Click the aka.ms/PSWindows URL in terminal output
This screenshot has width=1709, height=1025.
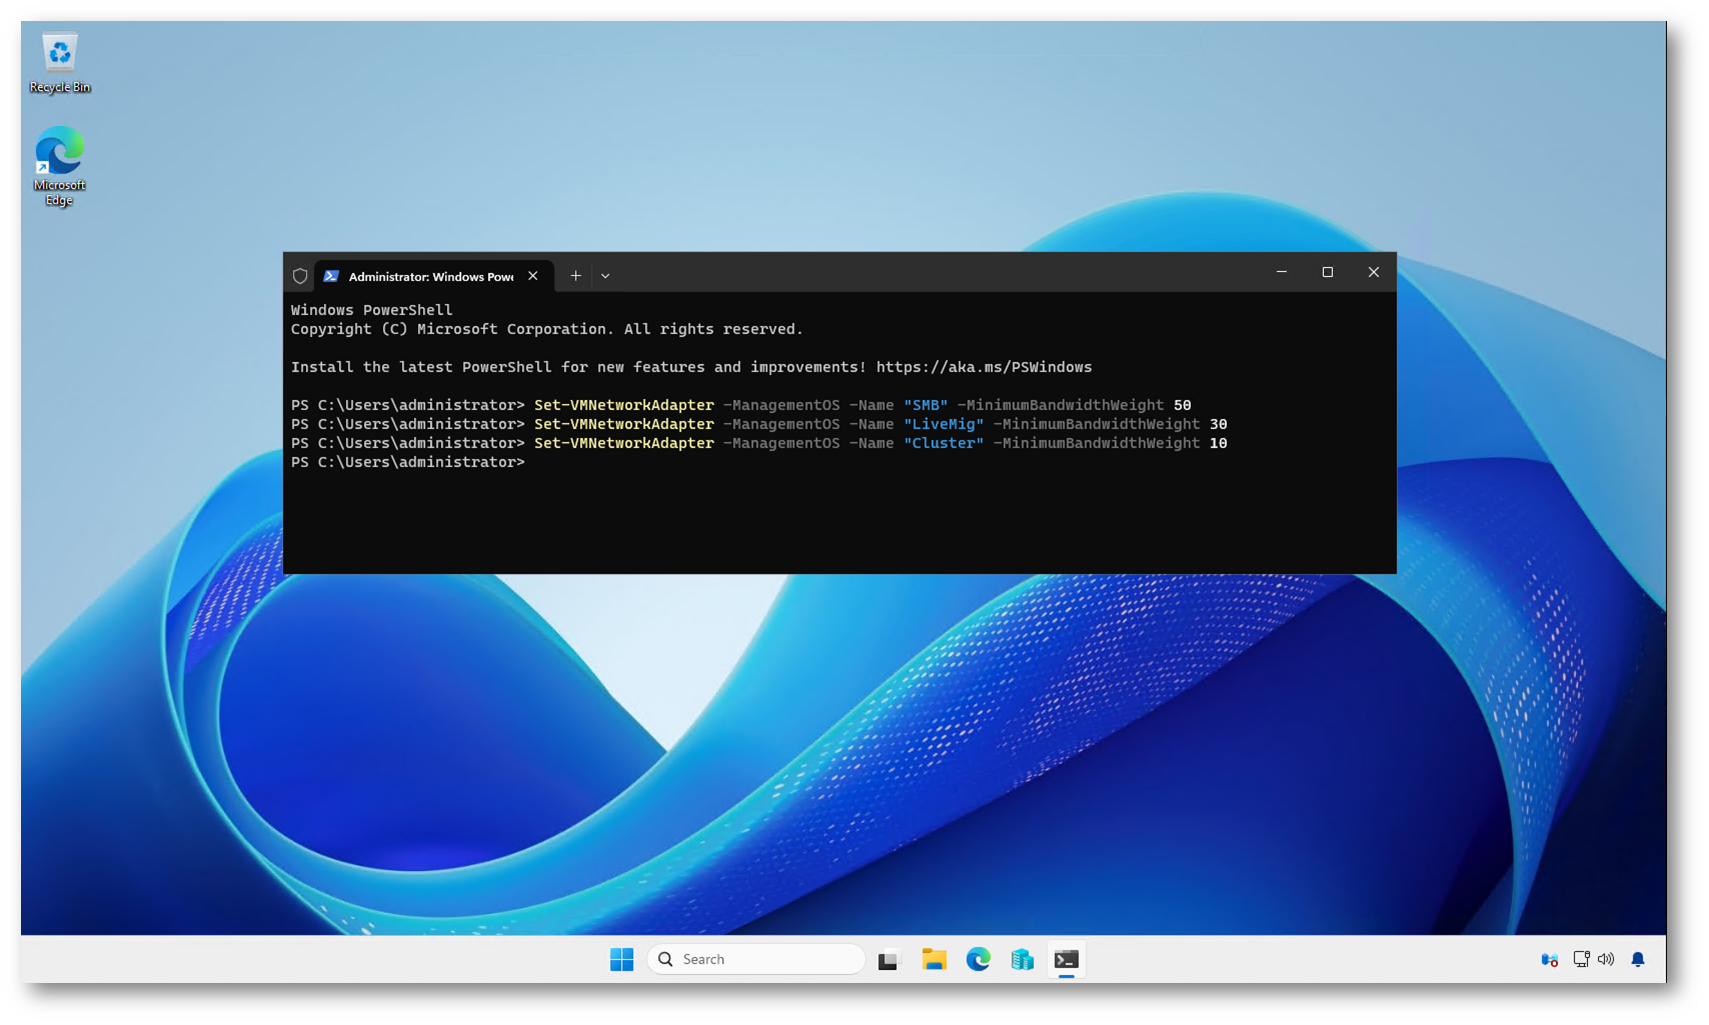(983, 367)
